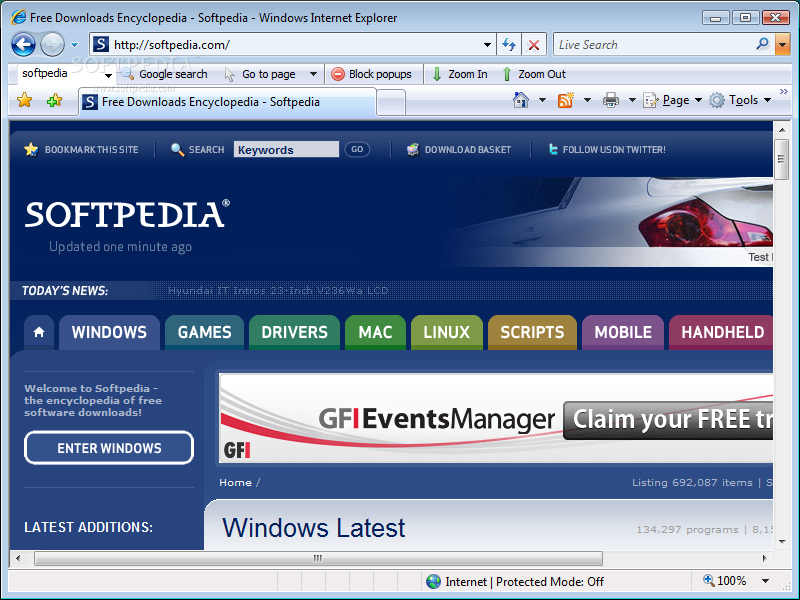Click the red Stop loading icon
This screenshot has width=800, height=600.
pyautogui.click(x=534, y=45)
